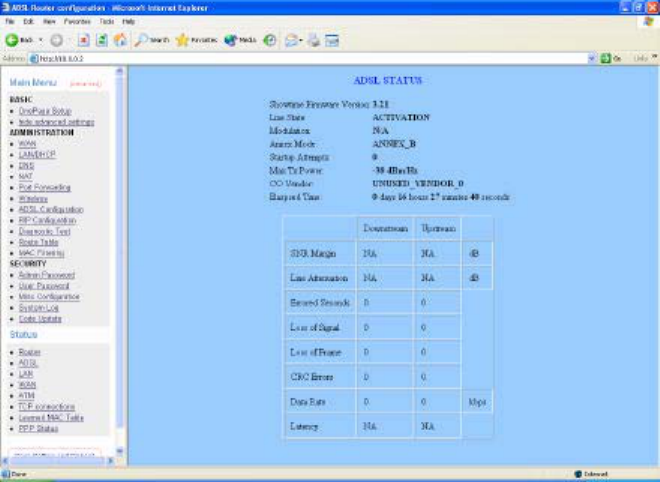The height and width of the screenshot is (482, 660).
Task: Open the Search toolbar button
Action: 152,40
